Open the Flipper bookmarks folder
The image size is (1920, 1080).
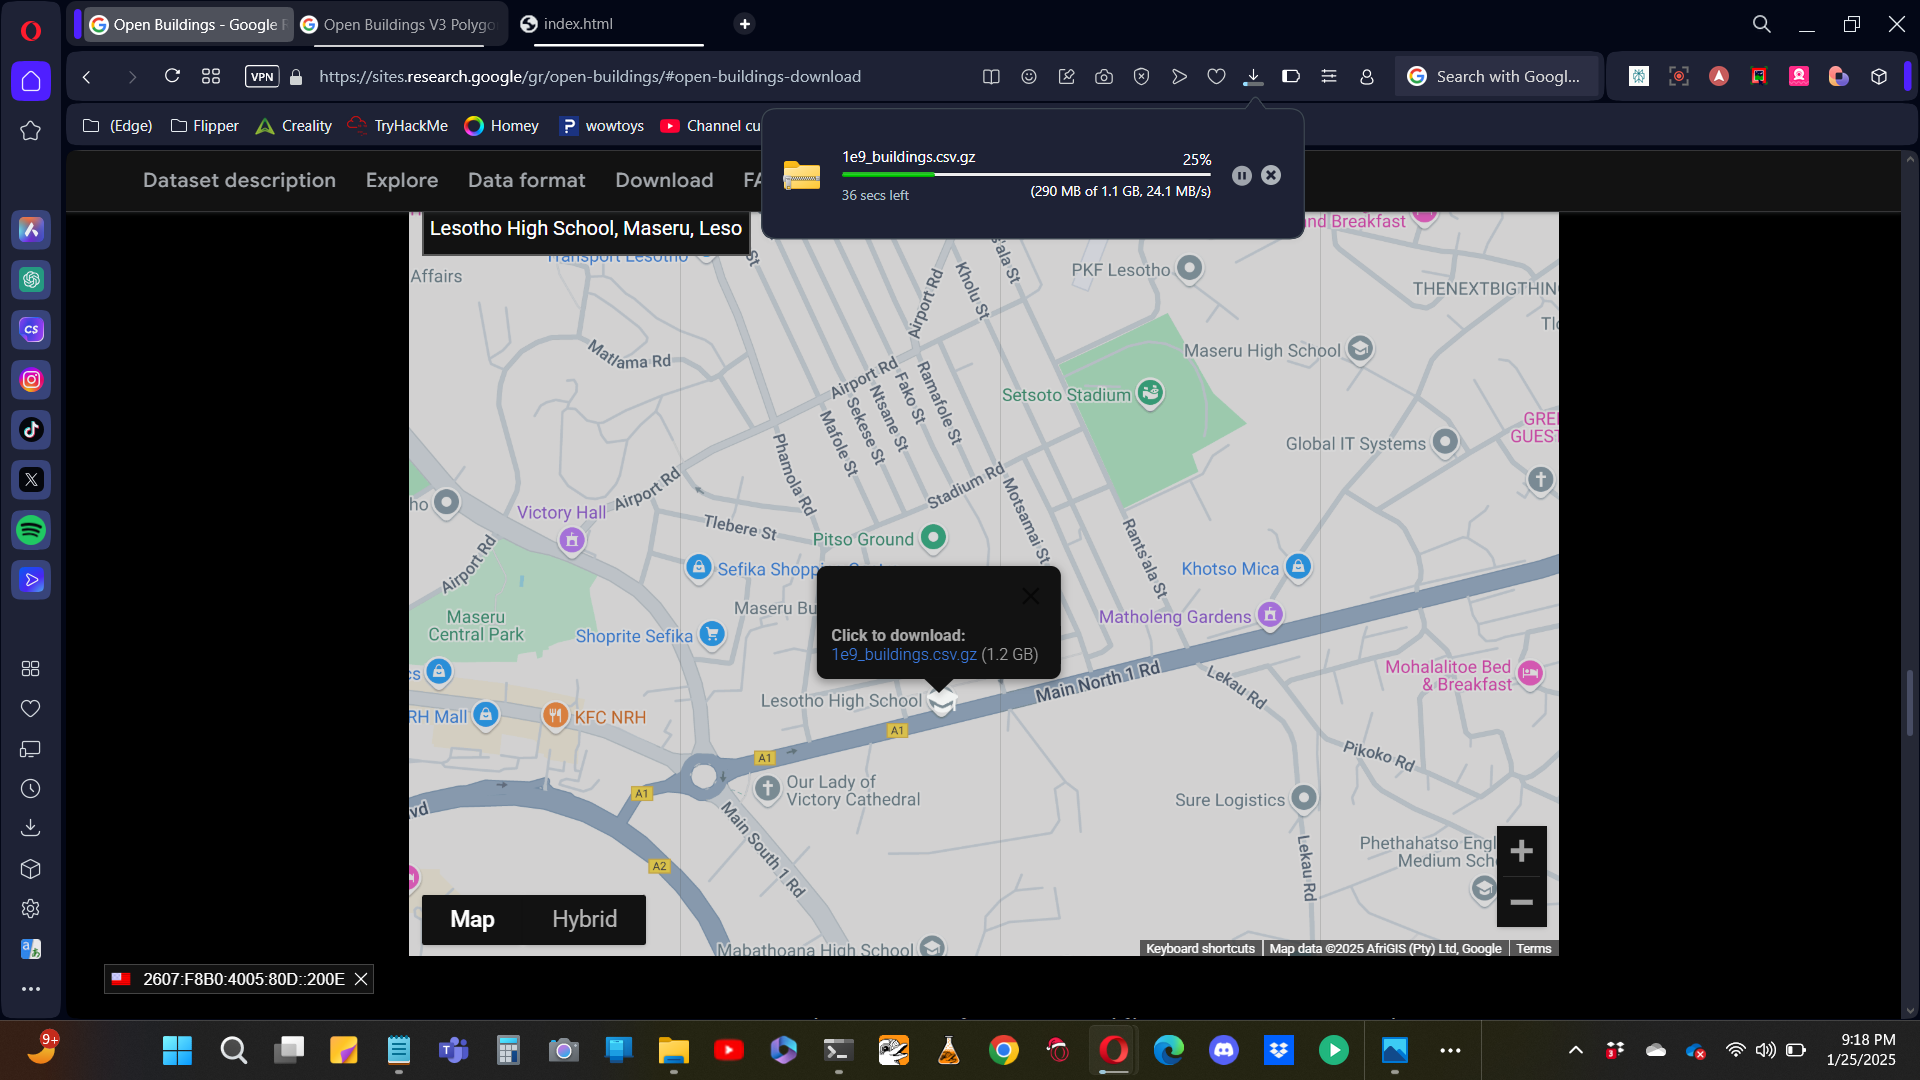(205, 126)
